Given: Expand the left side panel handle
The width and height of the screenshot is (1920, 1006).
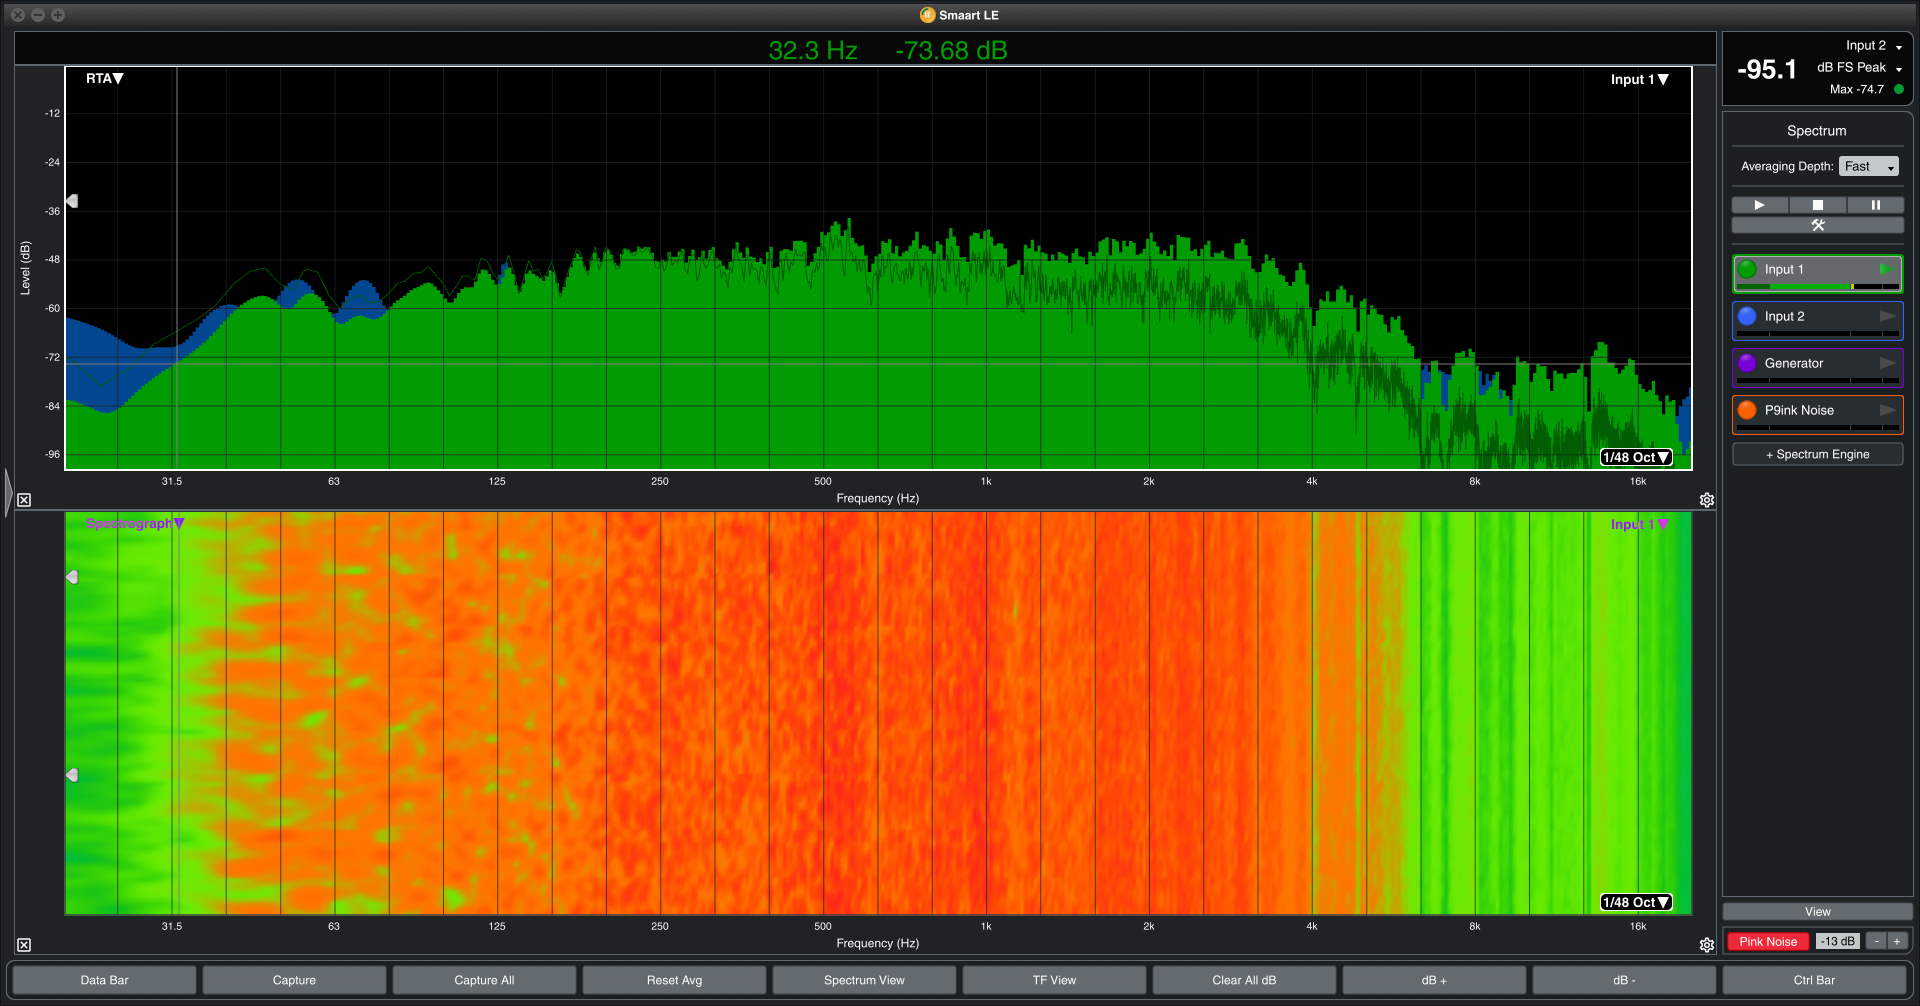Looking at the screenshot, I should pyautogui.click(x=8, y=492).
